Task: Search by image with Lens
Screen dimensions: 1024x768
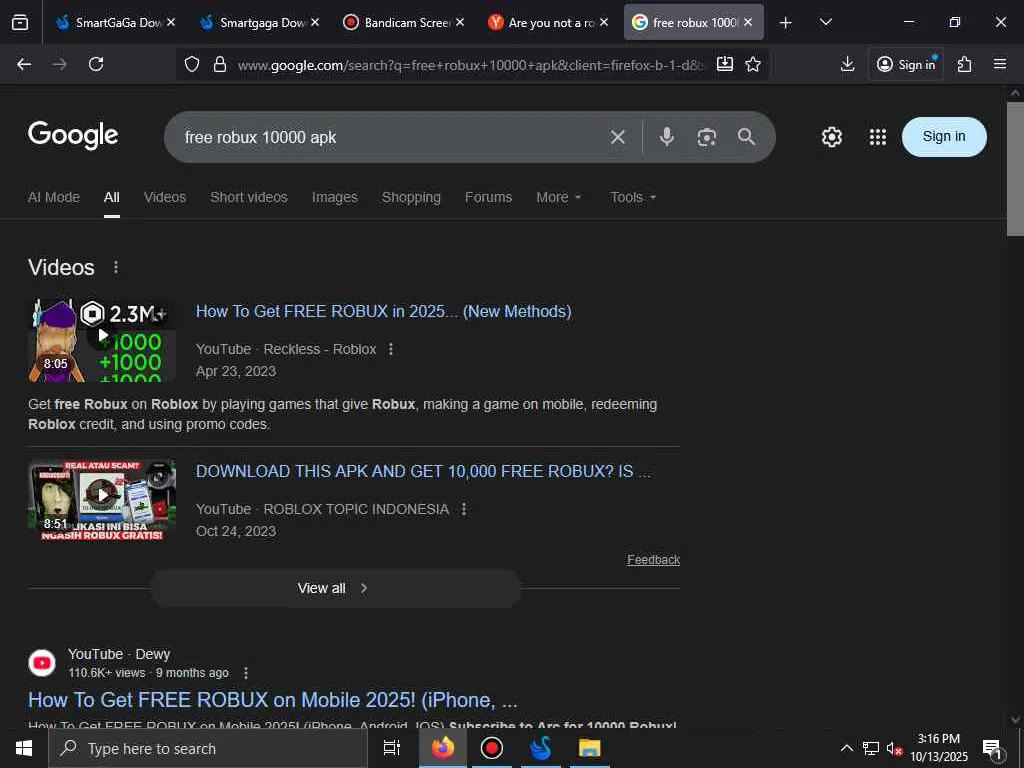Action: click(707, 137)
